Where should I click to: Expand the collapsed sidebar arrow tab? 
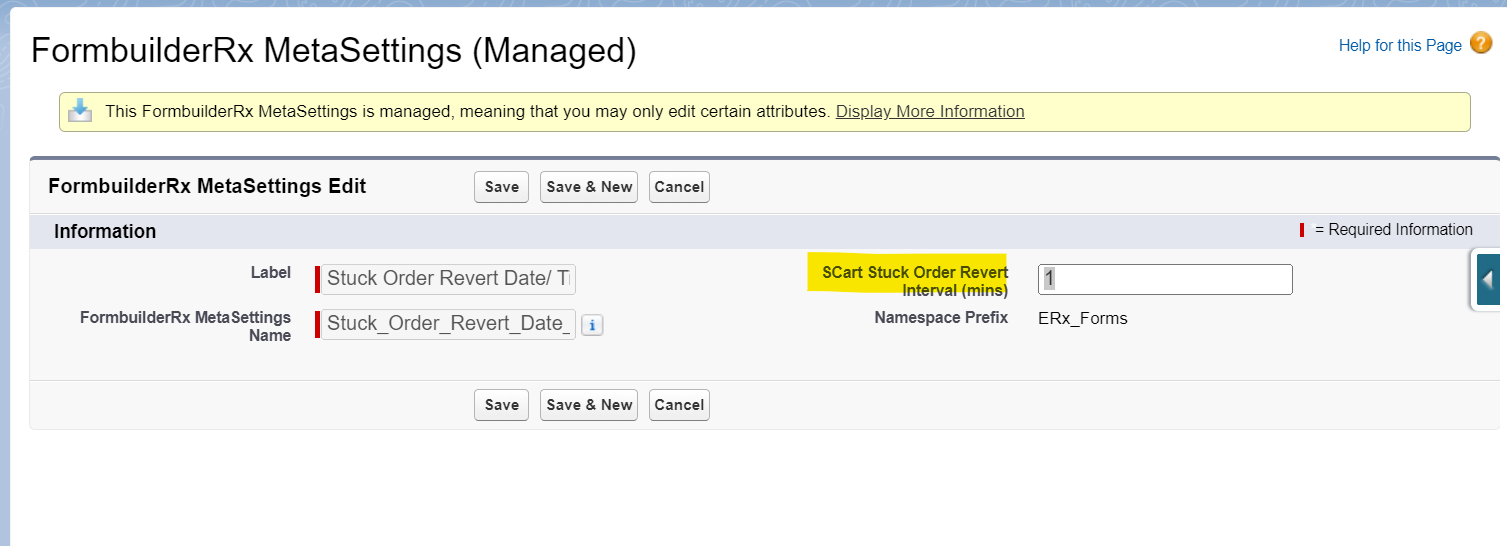click(x=1488, y=279)
